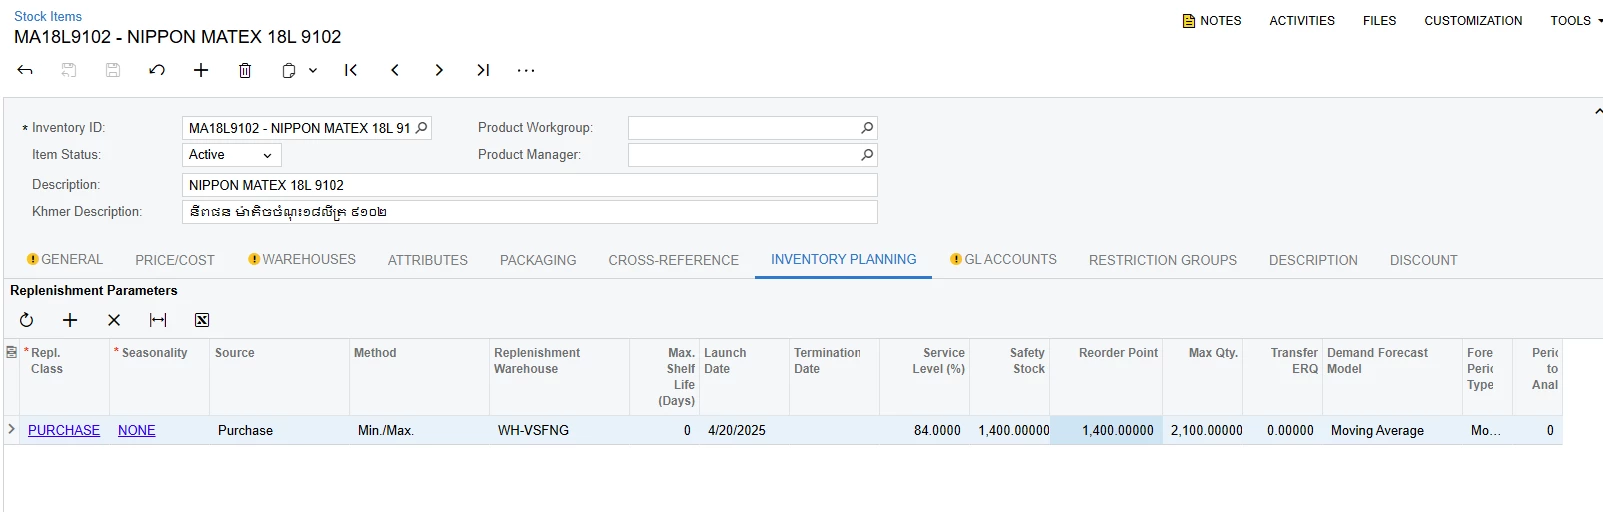The width and height of the screenshot is (1603, 512).
Task: Switch to the DISCOUNT tab
Action: (1424, 260)
